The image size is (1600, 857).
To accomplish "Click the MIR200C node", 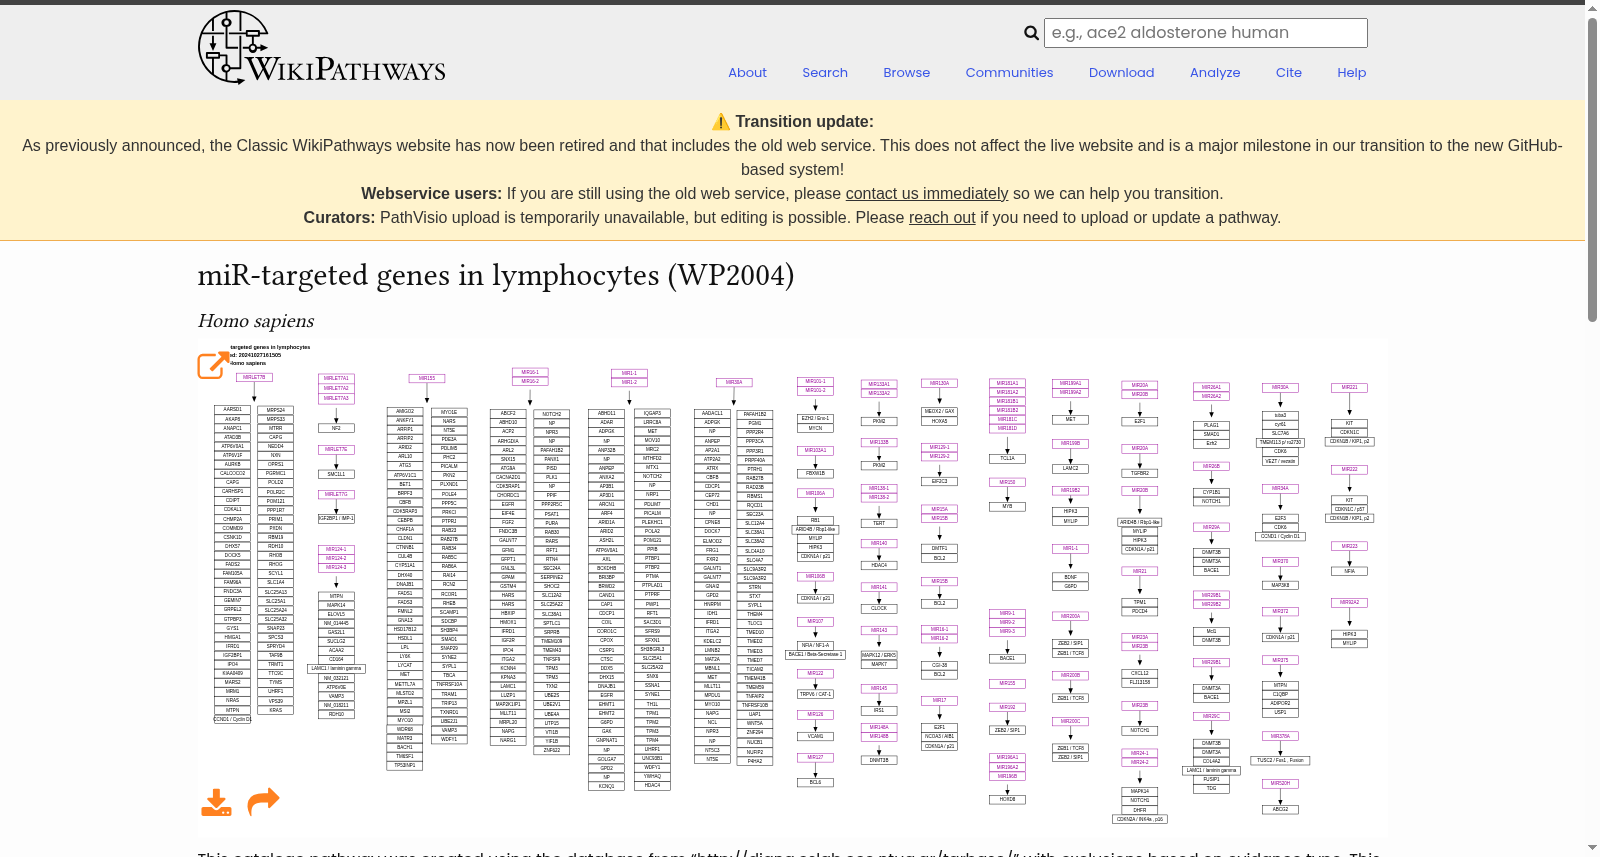I will (x=1070, y=722).
